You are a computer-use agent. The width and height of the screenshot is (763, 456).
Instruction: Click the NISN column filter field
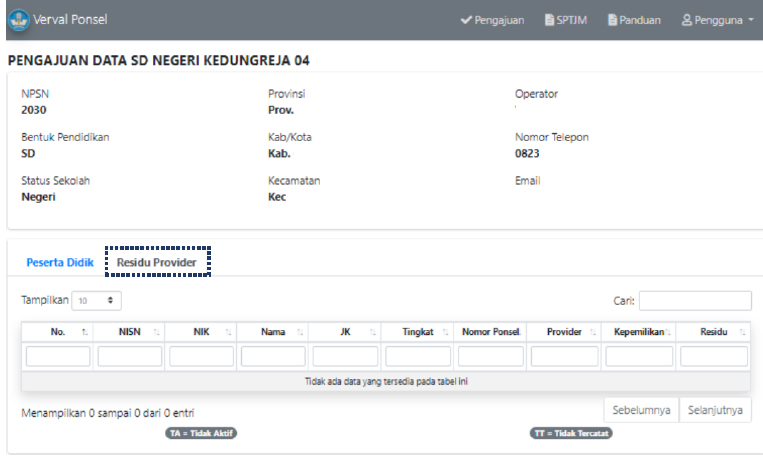(x=129, y=356)
